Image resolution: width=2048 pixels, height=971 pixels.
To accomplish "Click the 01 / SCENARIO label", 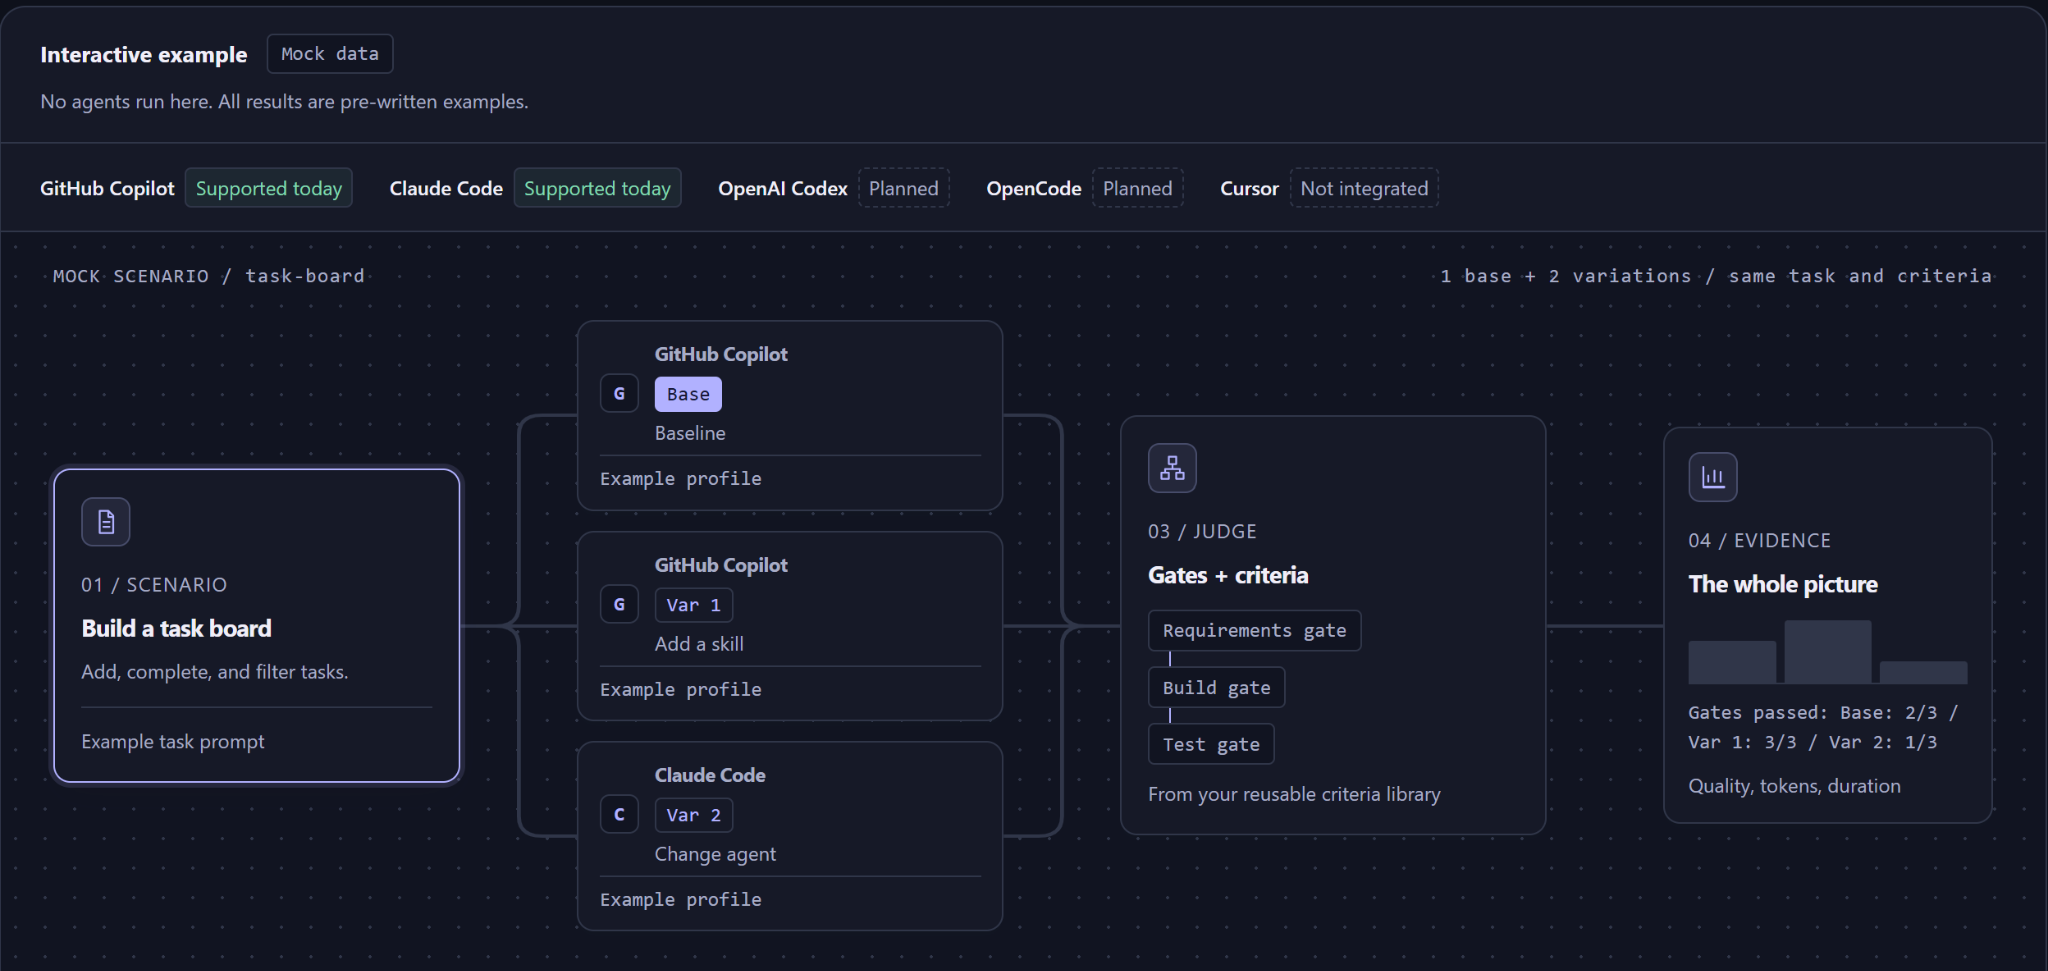I will point(154,585).
